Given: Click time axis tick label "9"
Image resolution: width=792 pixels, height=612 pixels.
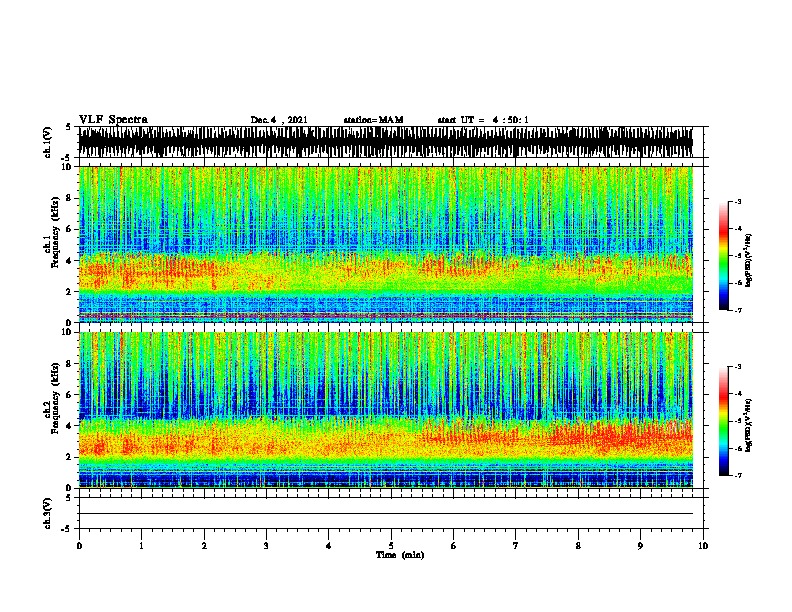Looking at the screenshot, I should [640, 546].
